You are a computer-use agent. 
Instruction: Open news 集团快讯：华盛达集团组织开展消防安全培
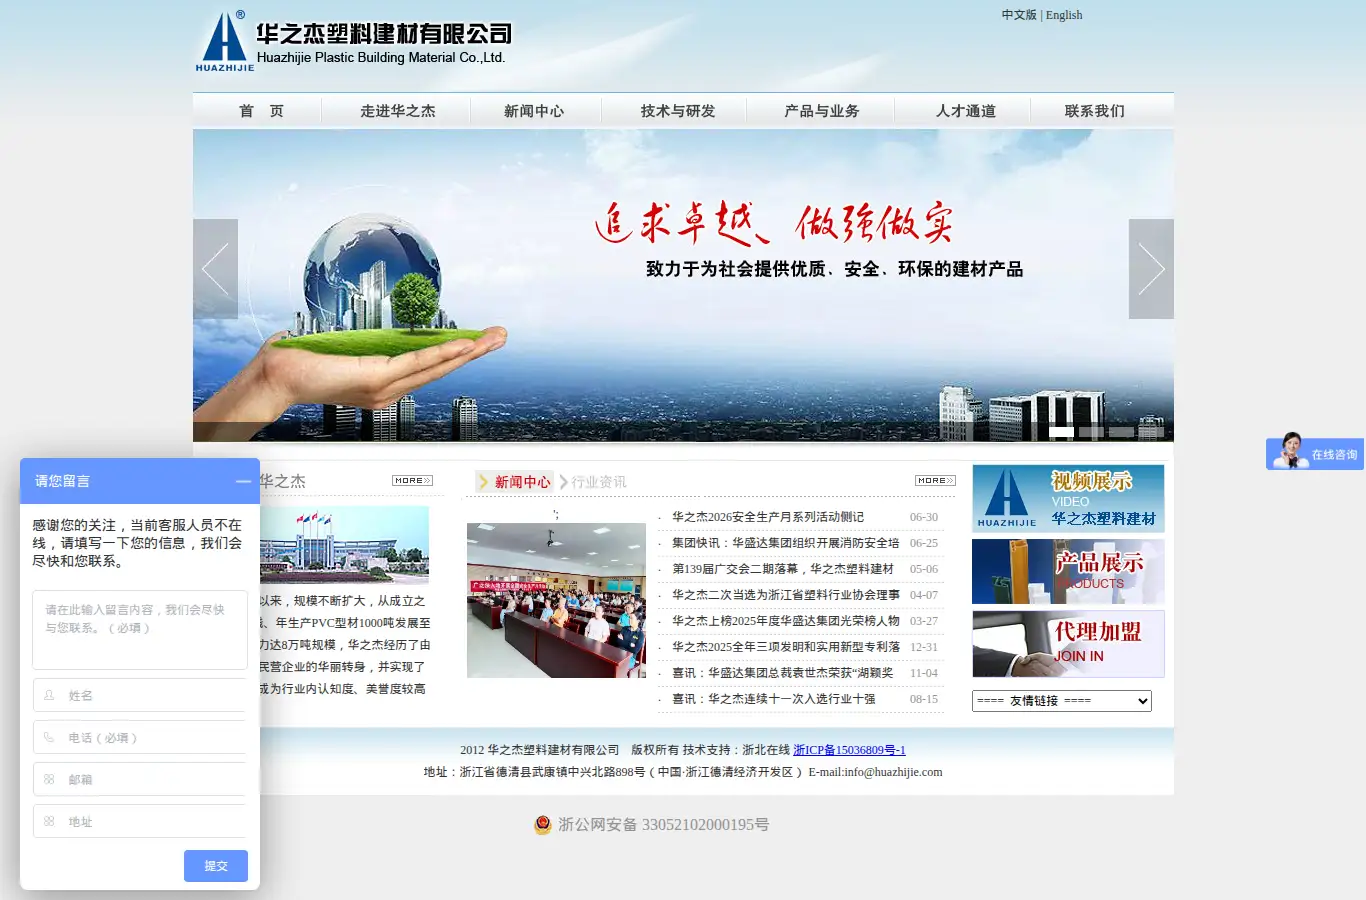point(786,543)
